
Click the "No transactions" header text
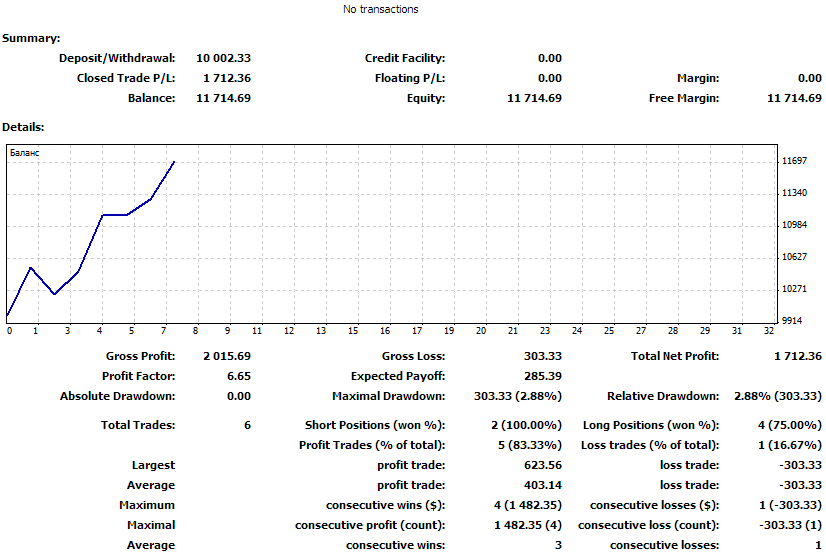[x=380, y=10]
